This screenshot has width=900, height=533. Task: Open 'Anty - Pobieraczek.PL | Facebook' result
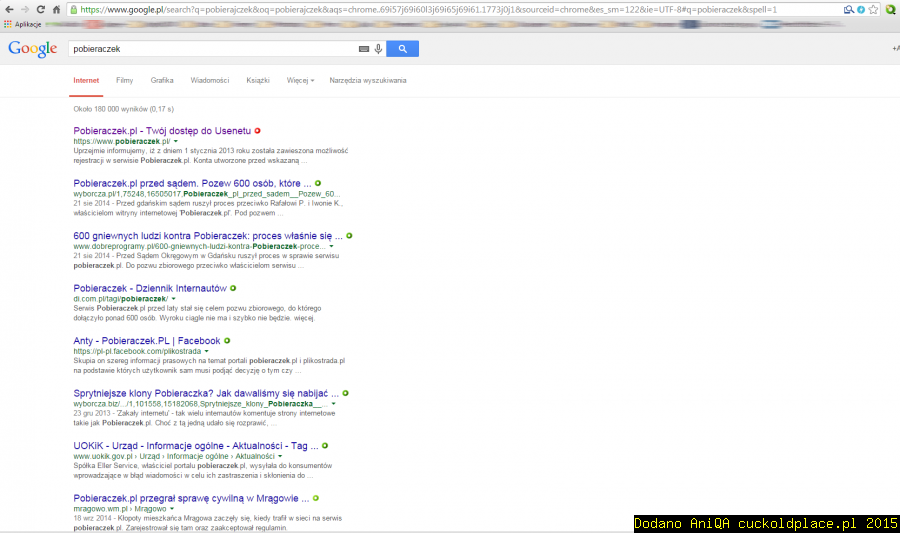pyautogui.click(x=146, y=341)
